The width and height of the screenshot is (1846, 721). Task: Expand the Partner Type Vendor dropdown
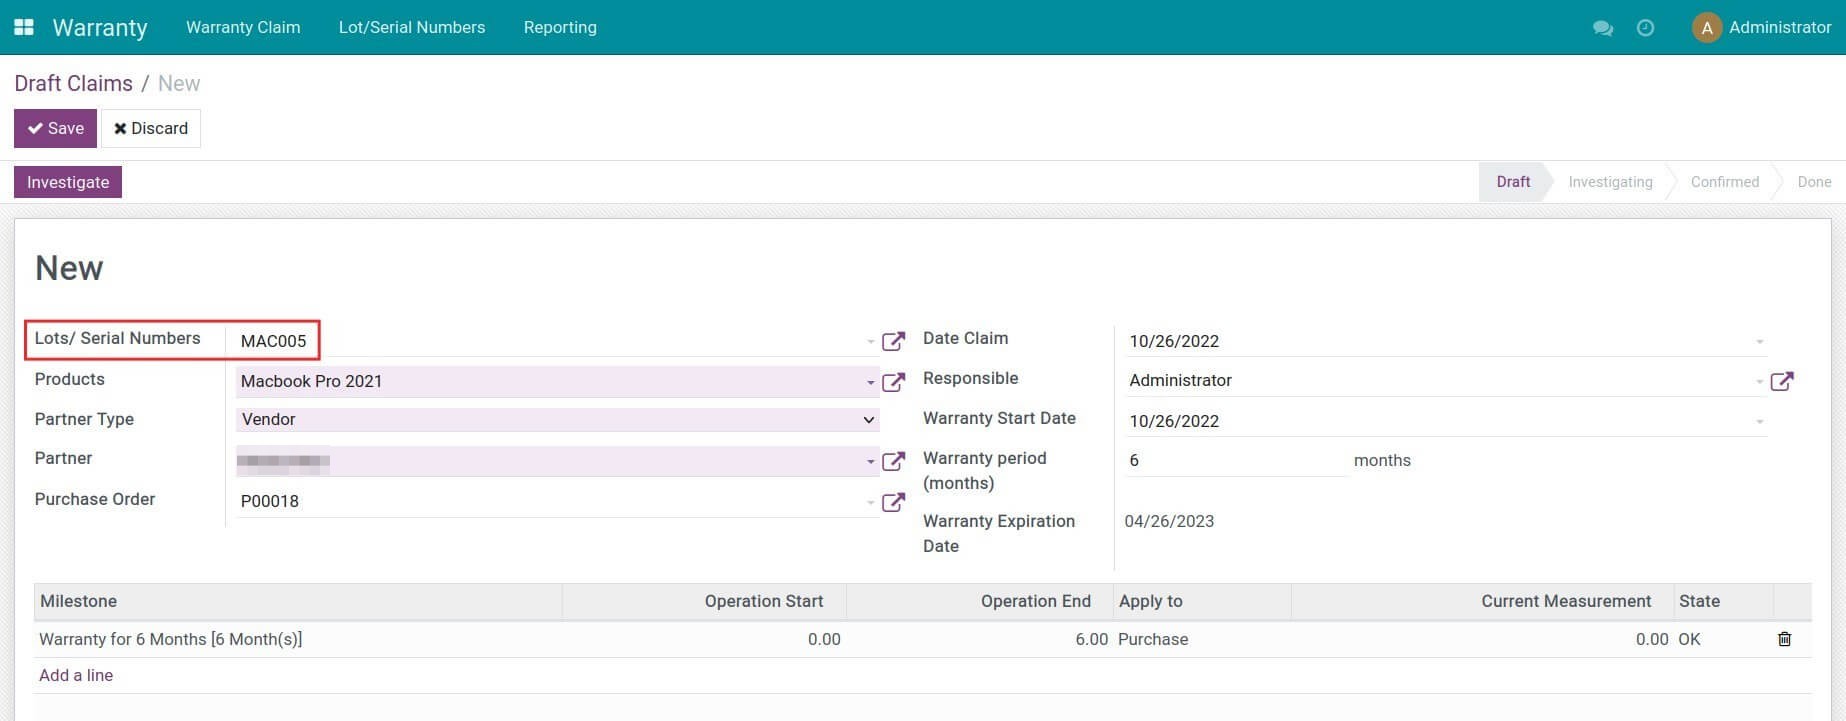coord(868,420)
